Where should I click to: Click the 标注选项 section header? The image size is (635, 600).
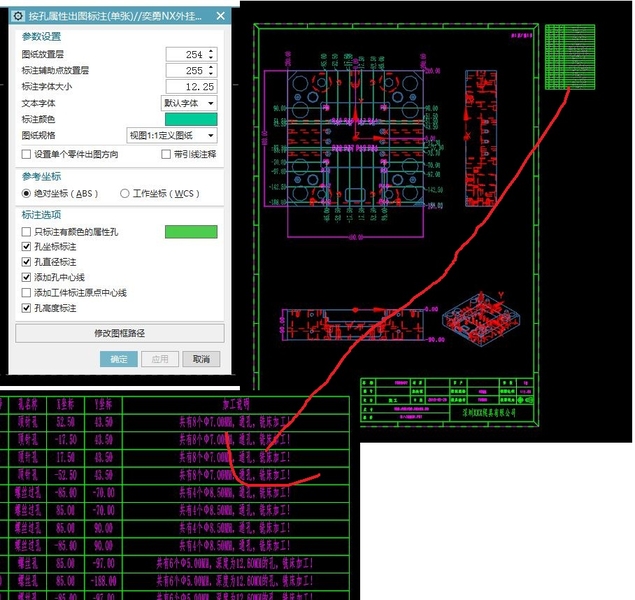(x=41, y=215)
